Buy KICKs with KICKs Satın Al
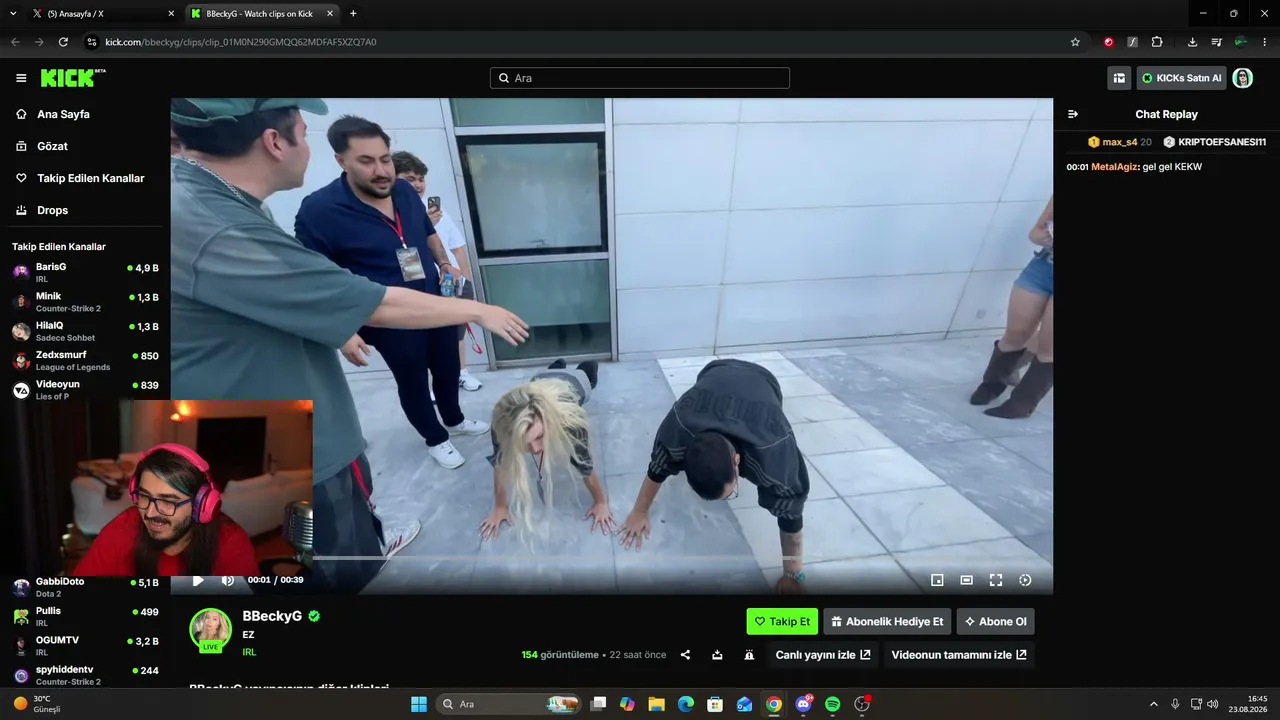 click(1182, 78)
